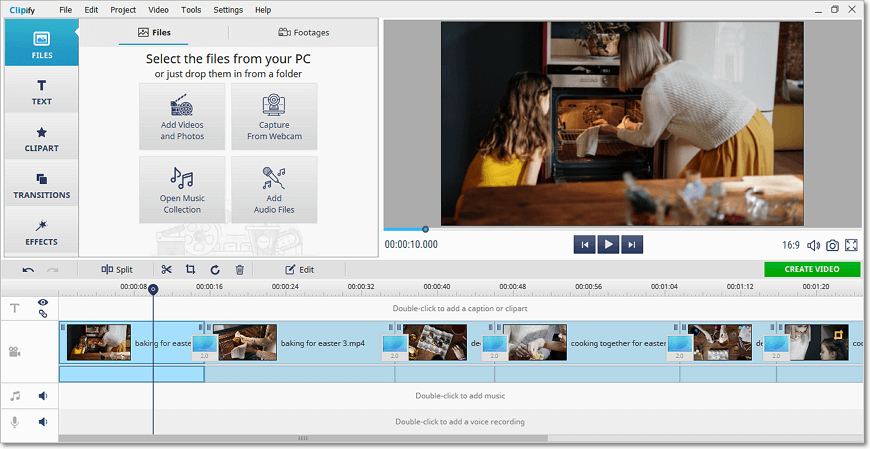The height and width of the screenshot is (449, 870).
Task: Open the File menu
Action: (65, 10)
